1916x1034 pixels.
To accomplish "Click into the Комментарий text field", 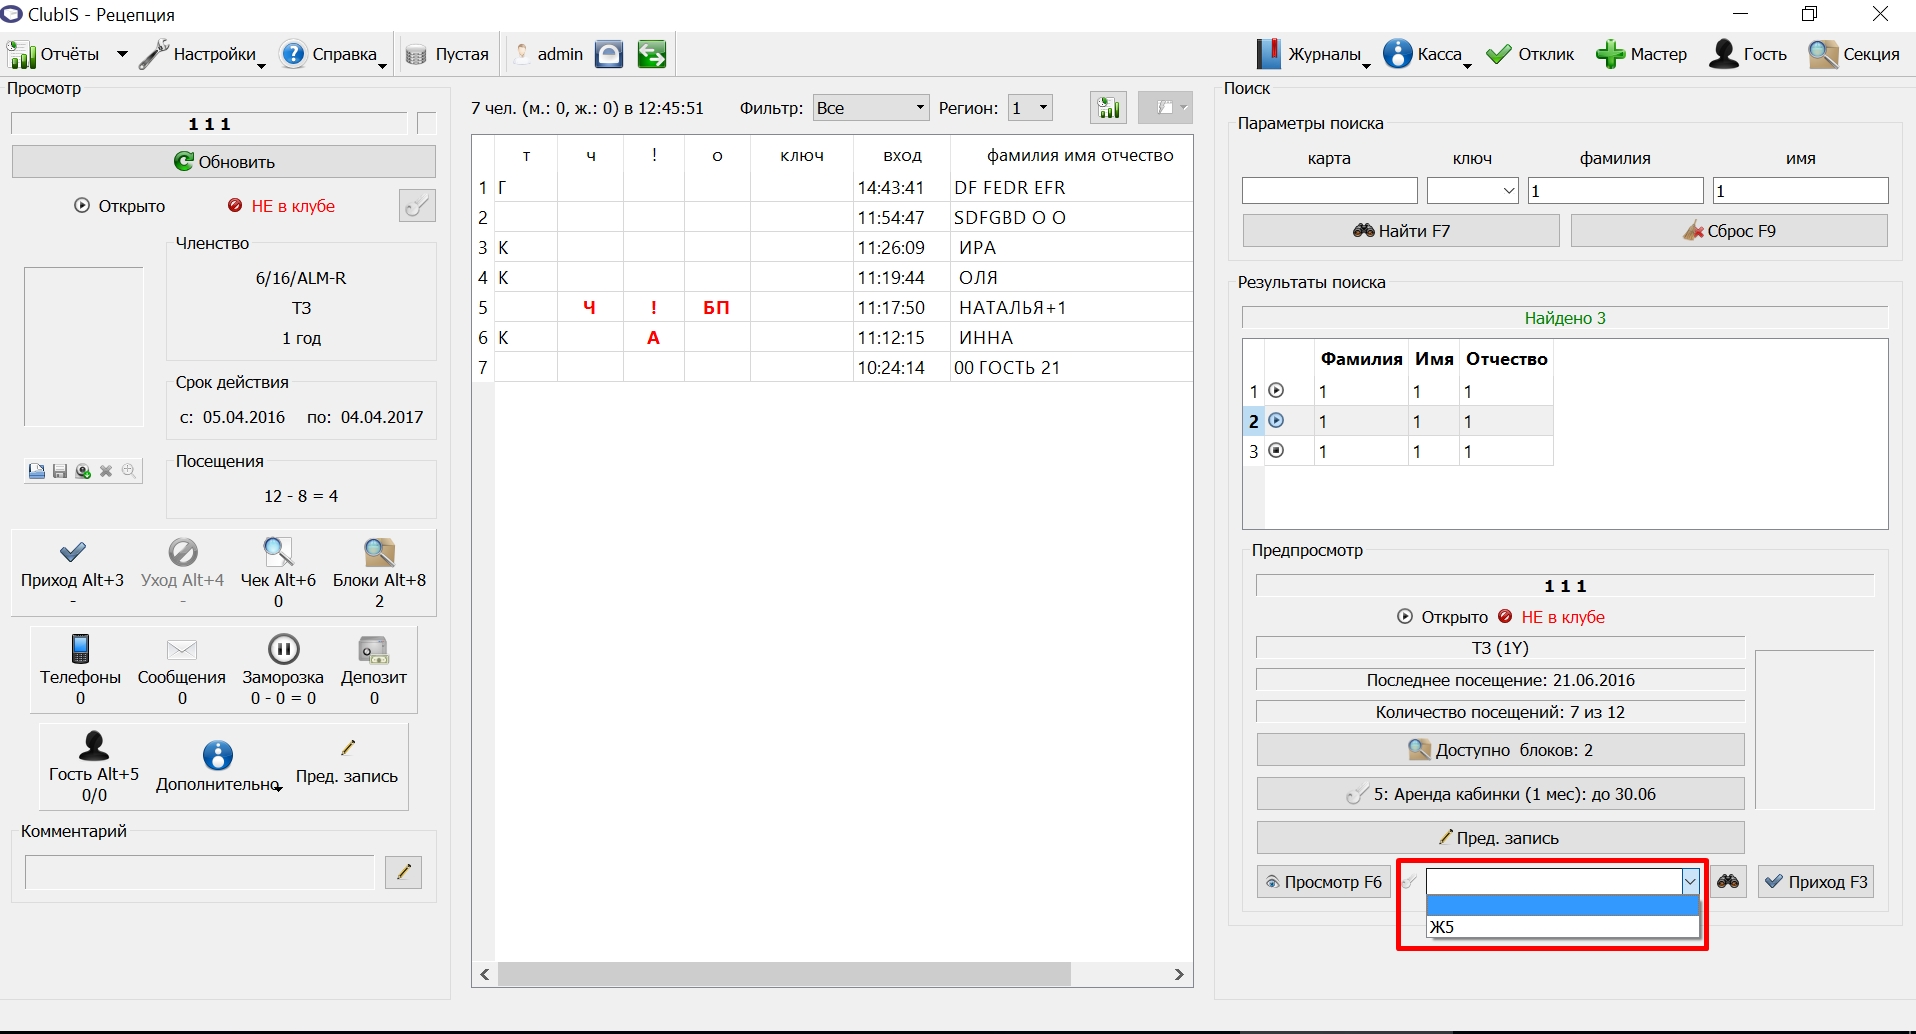I will coord(199,872).
